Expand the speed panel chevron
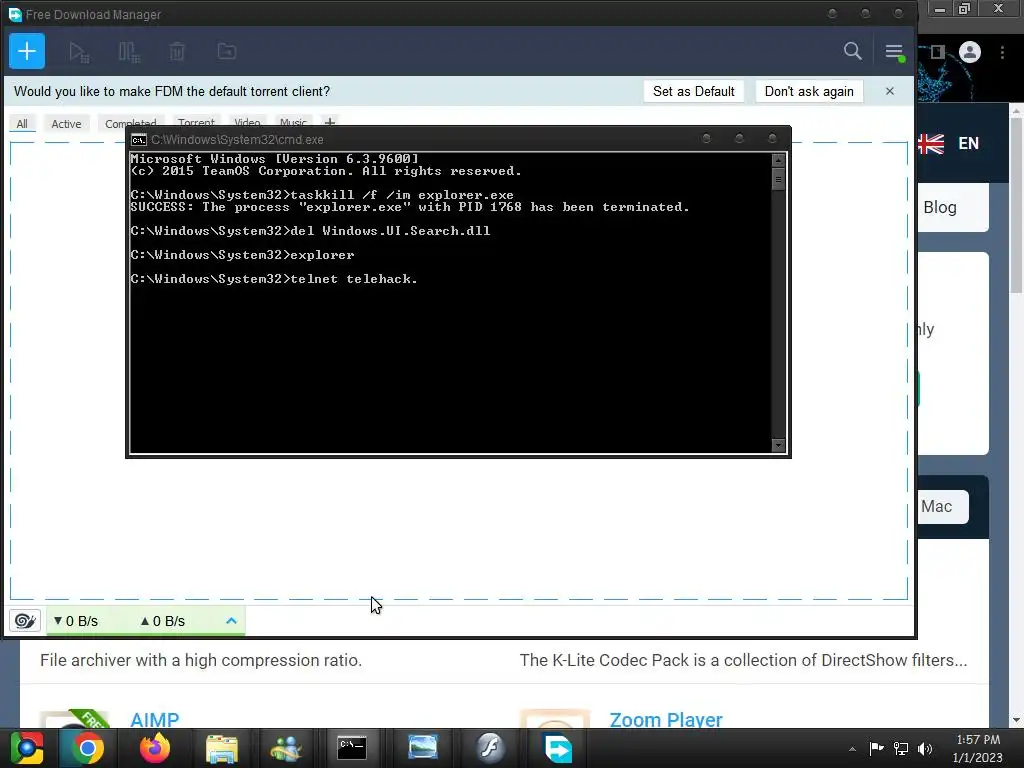The width and height of the screenshot is (1024, 768). click(231, 621)
